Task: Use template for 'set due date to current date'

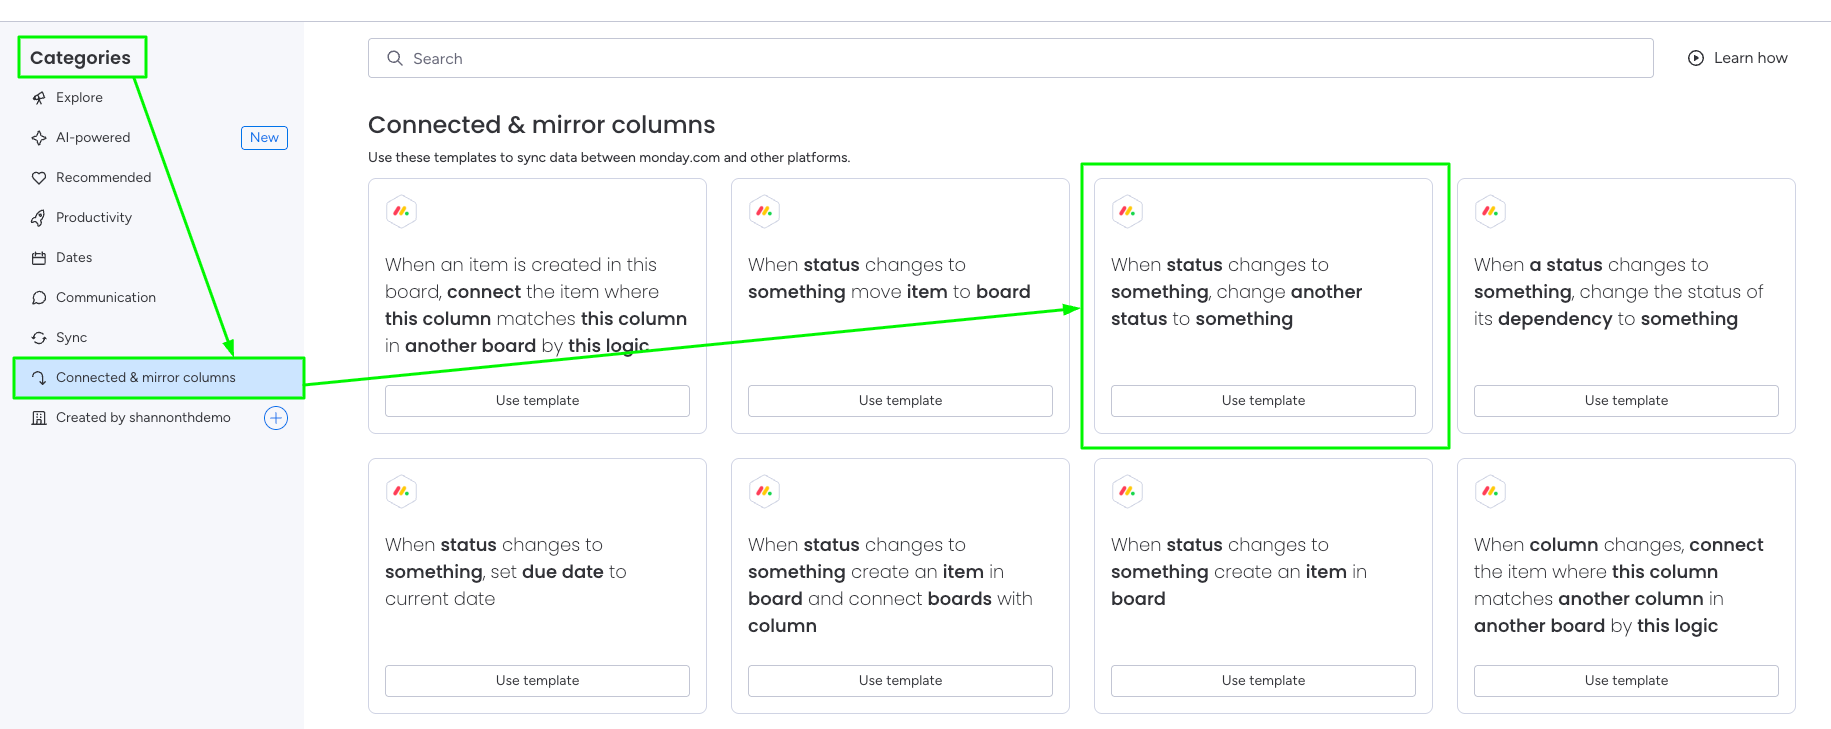Action: [x=537, y=681]
